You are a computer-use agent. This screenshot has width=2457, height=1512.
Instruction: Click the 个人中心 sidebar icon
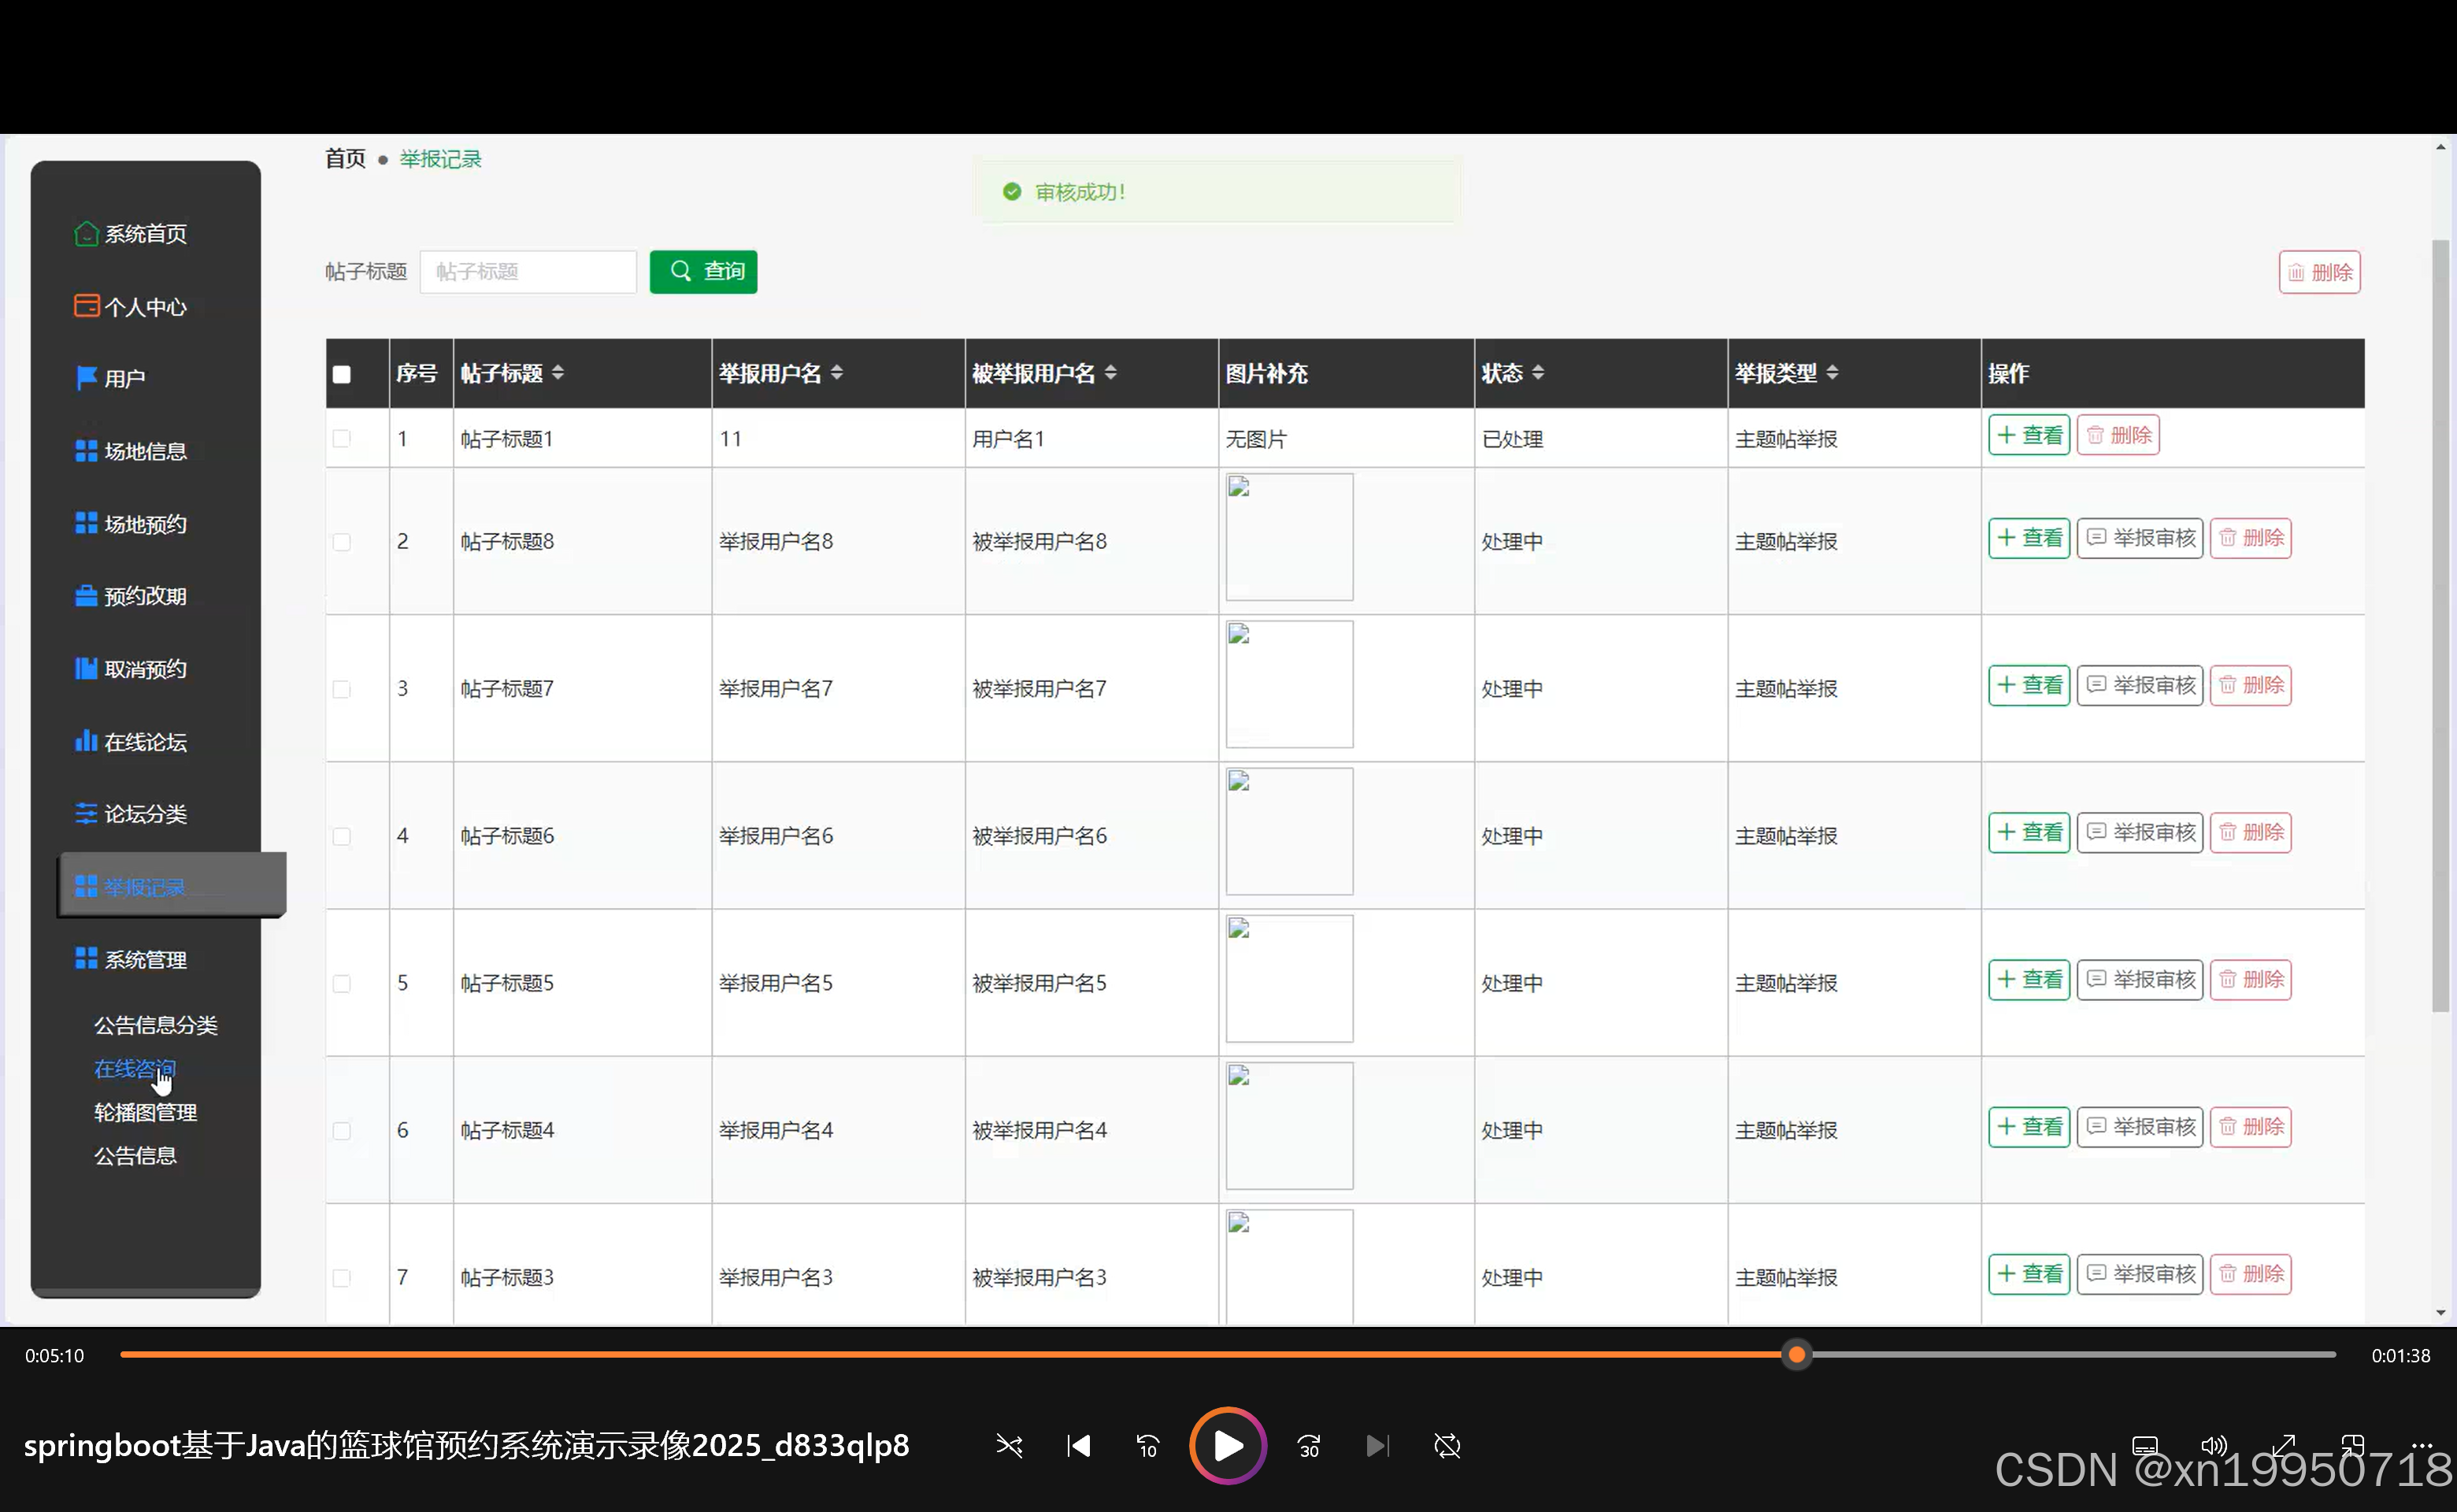86,306
